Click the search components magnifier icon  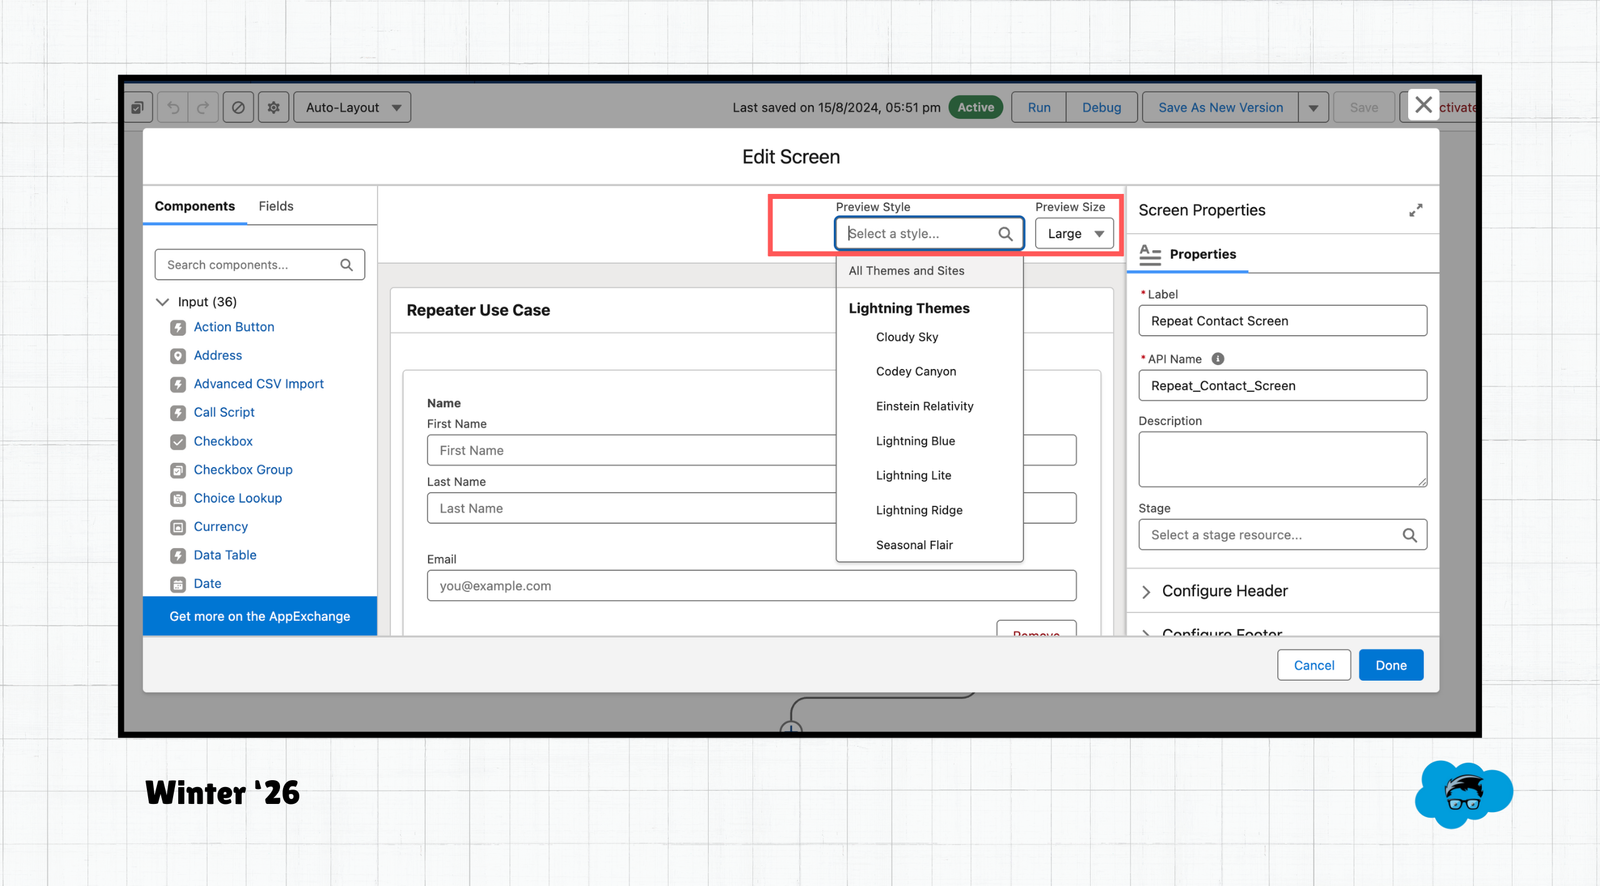346,265
